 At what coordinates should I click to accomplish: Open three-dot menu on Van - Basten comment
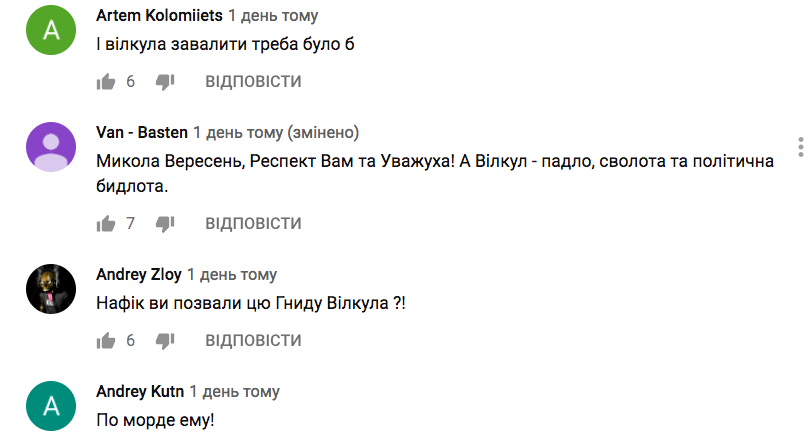(800, 147)
